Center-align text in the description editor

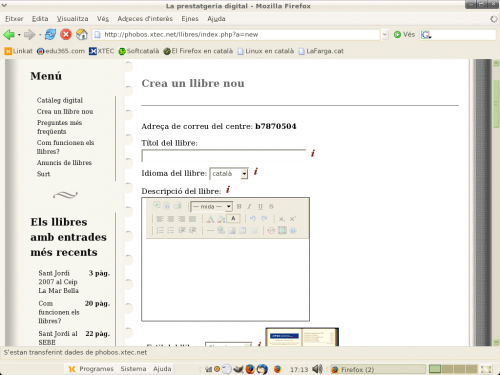point(171,219)
